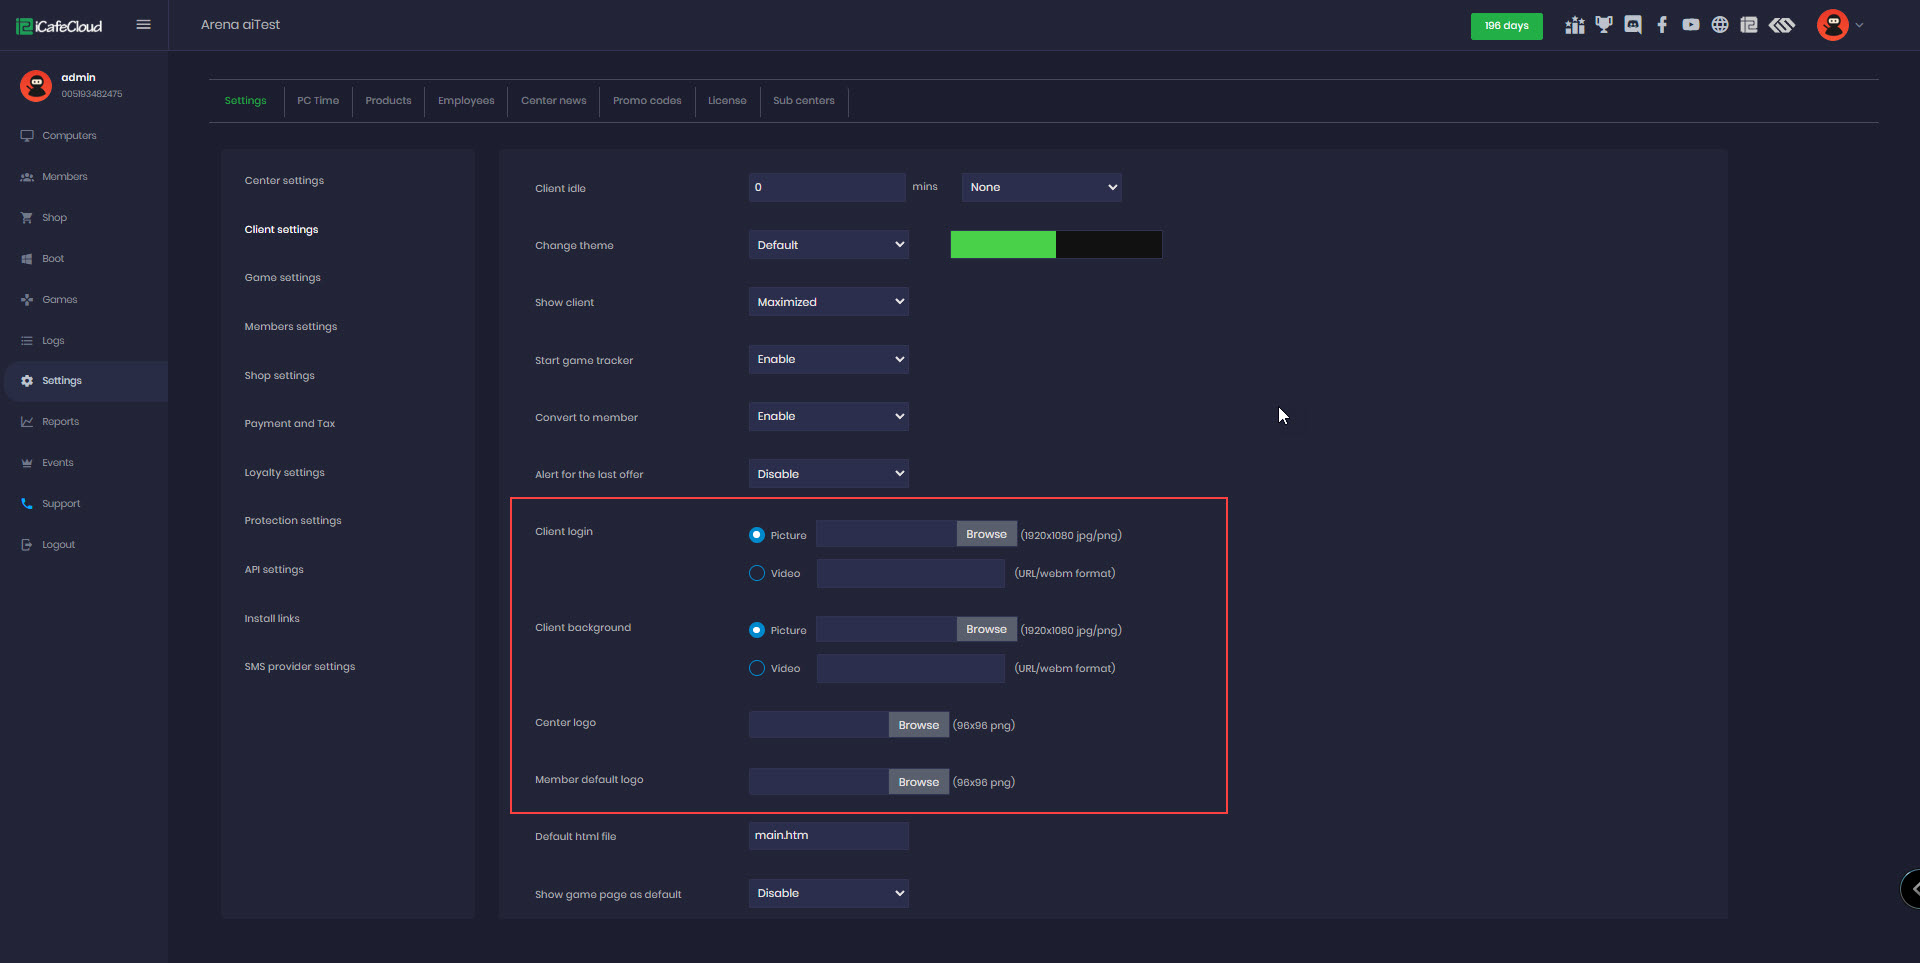Click the trophy icon in header
The width and height of the screenshot is (1920, 963).
1604,25
